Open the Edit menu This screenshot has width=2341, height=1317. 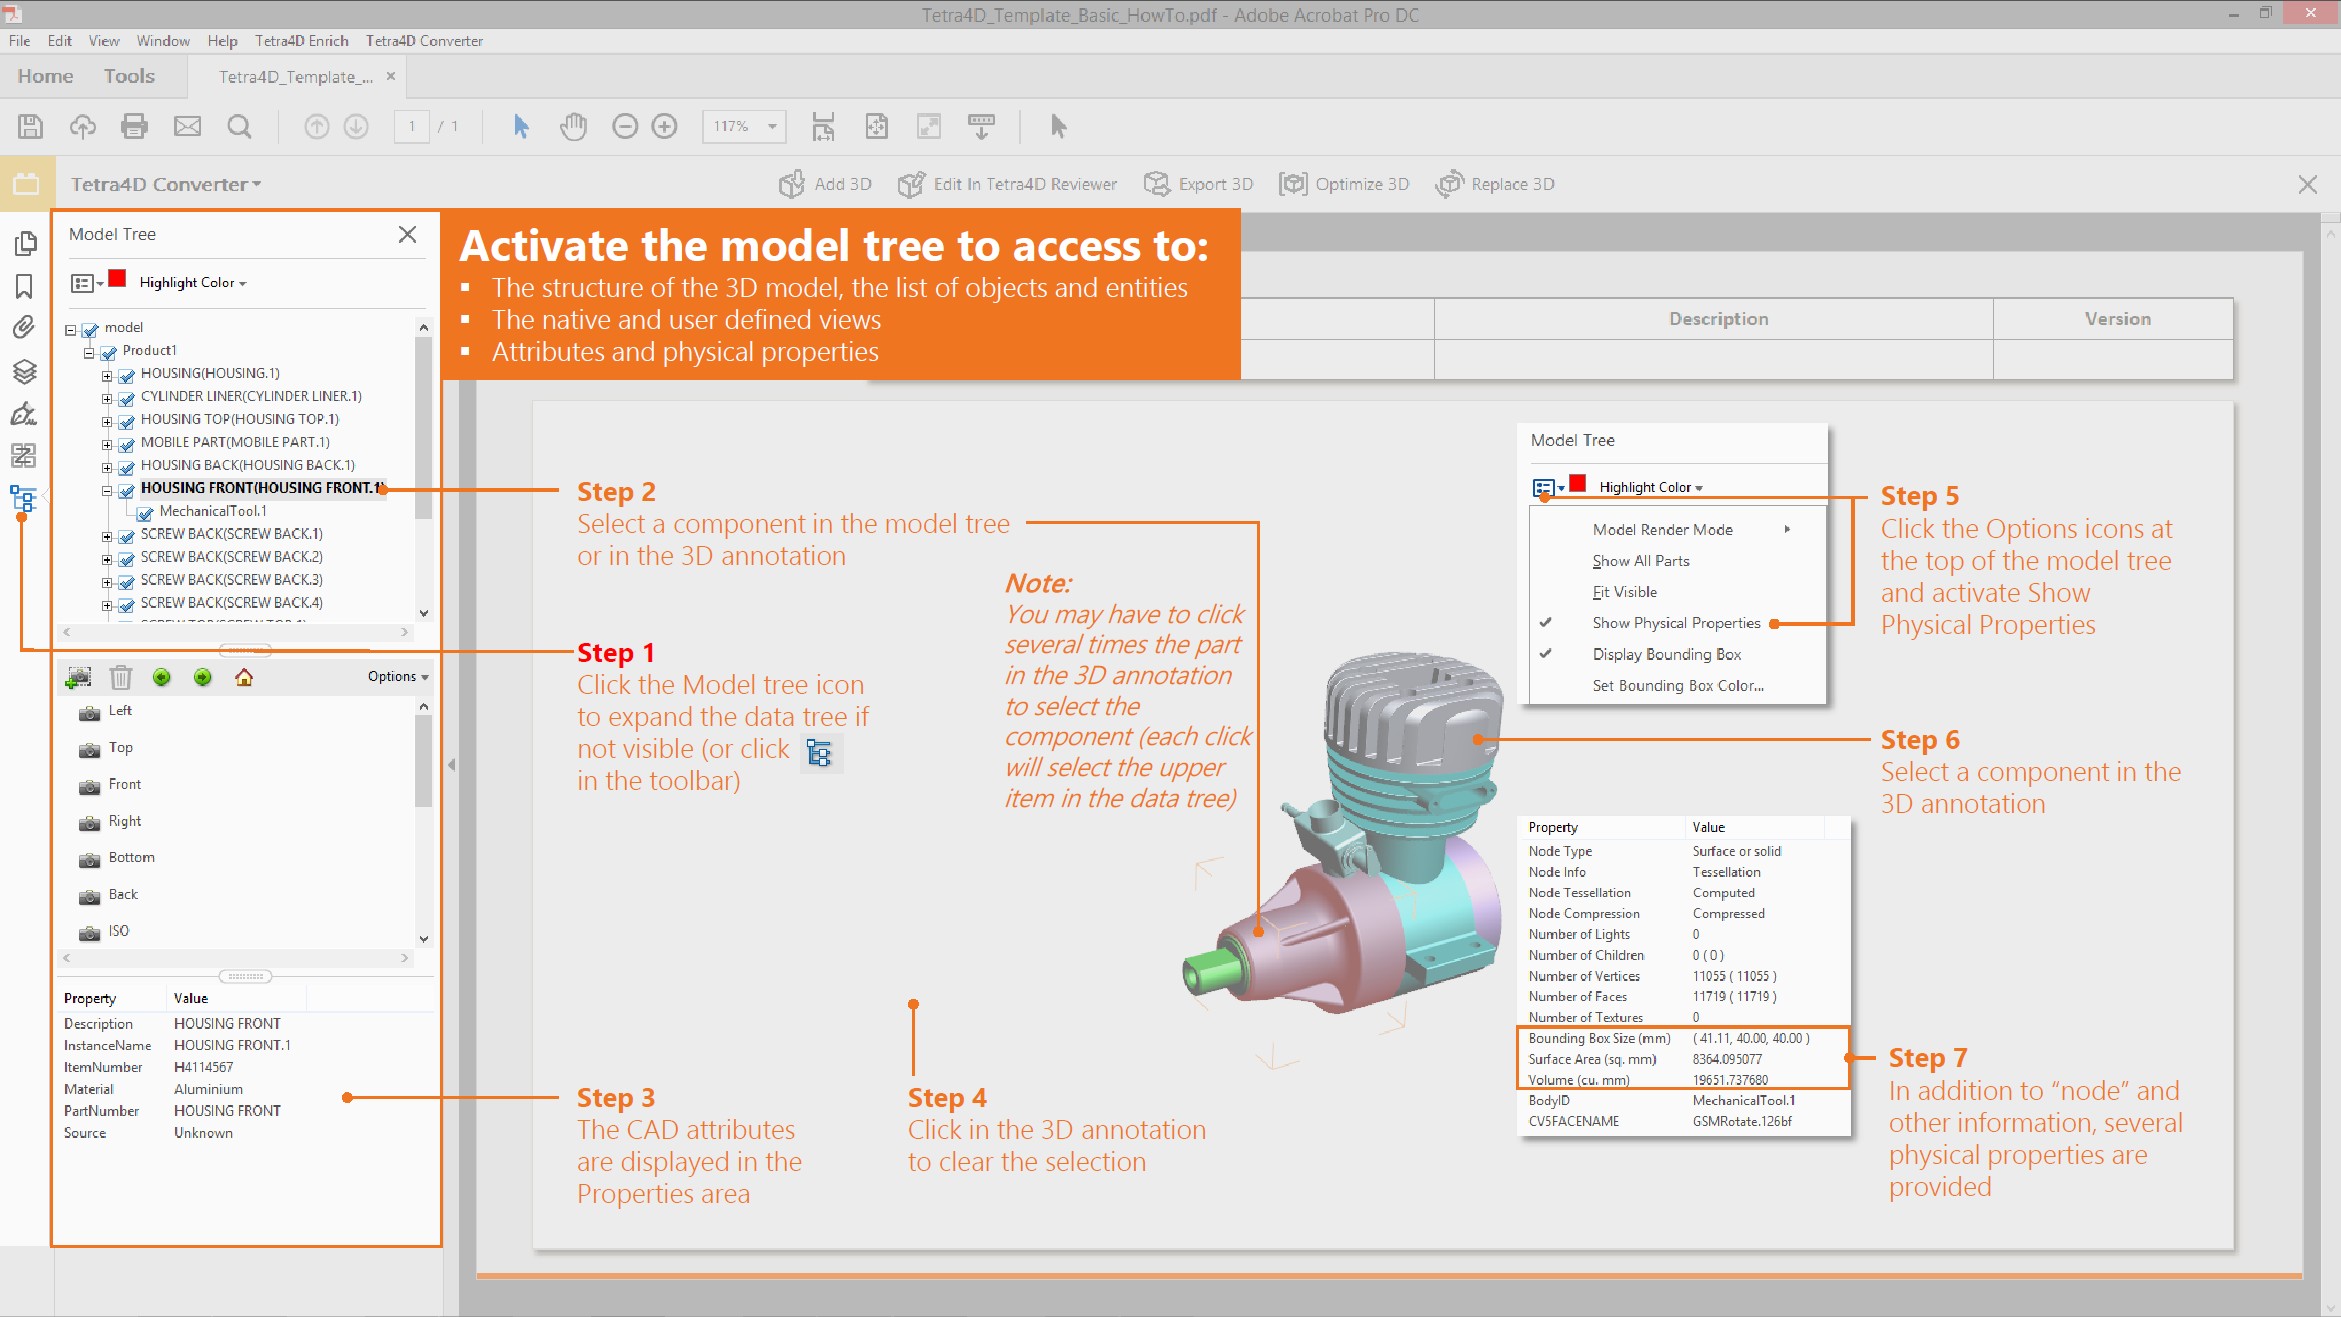(x=60, y=41)
